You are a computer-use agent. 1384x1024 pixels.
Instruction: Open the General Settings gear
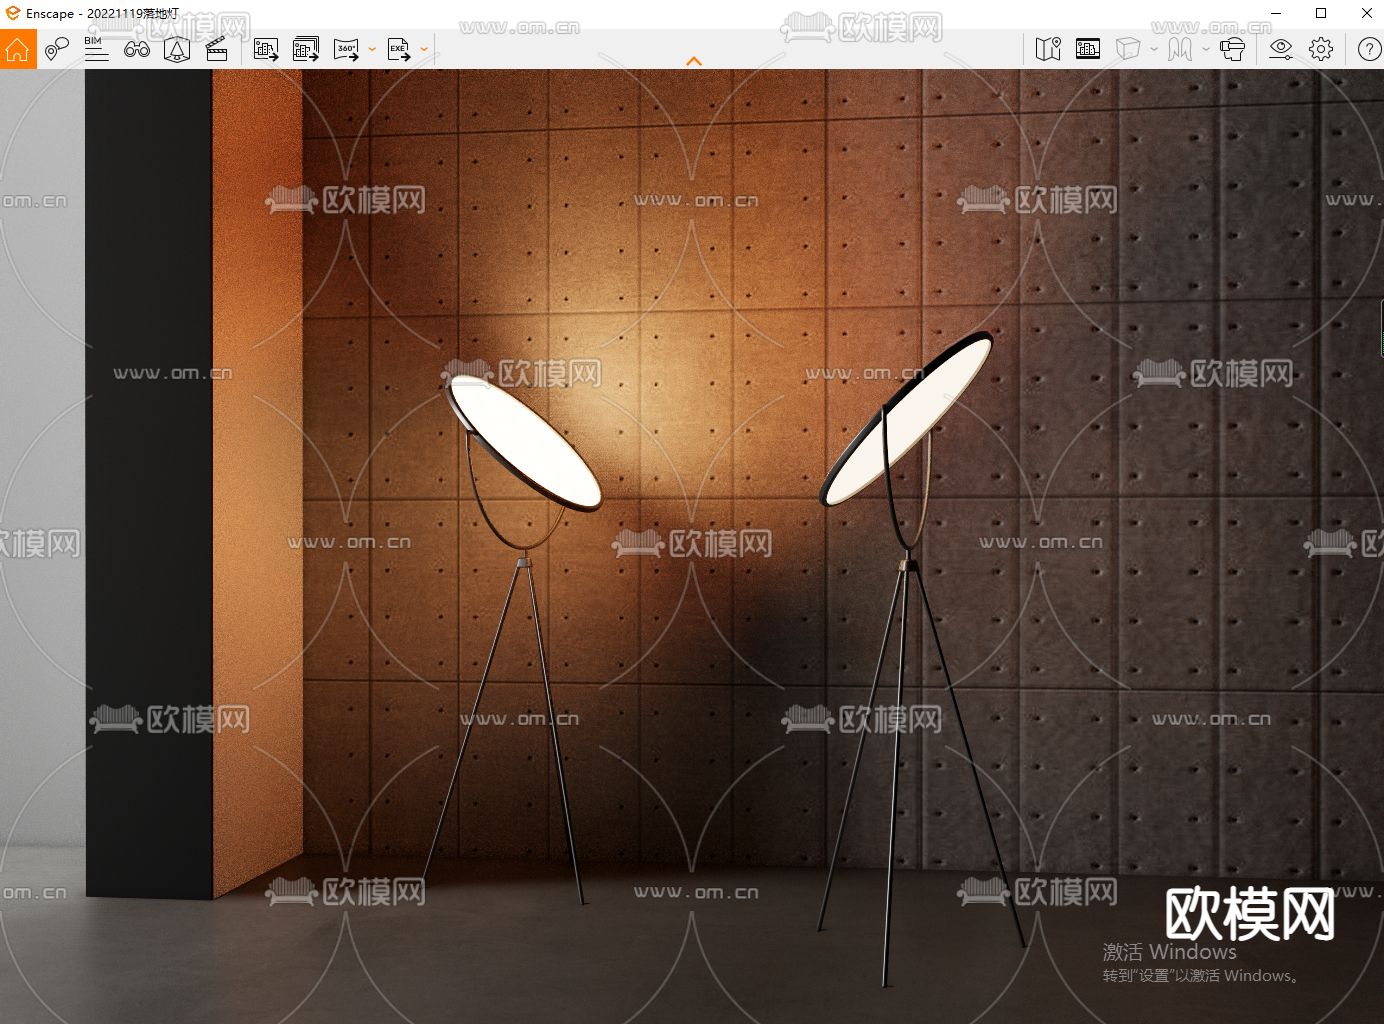click(1321, 49)
